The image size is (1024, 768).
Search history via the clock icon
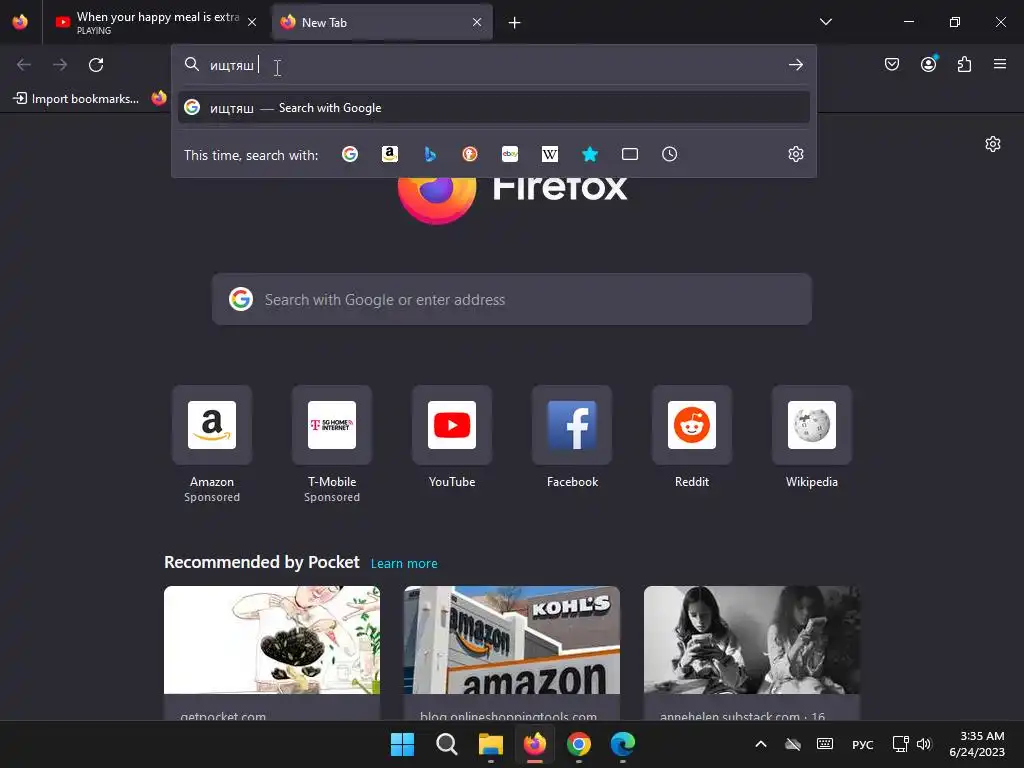(x=669, y=154)
